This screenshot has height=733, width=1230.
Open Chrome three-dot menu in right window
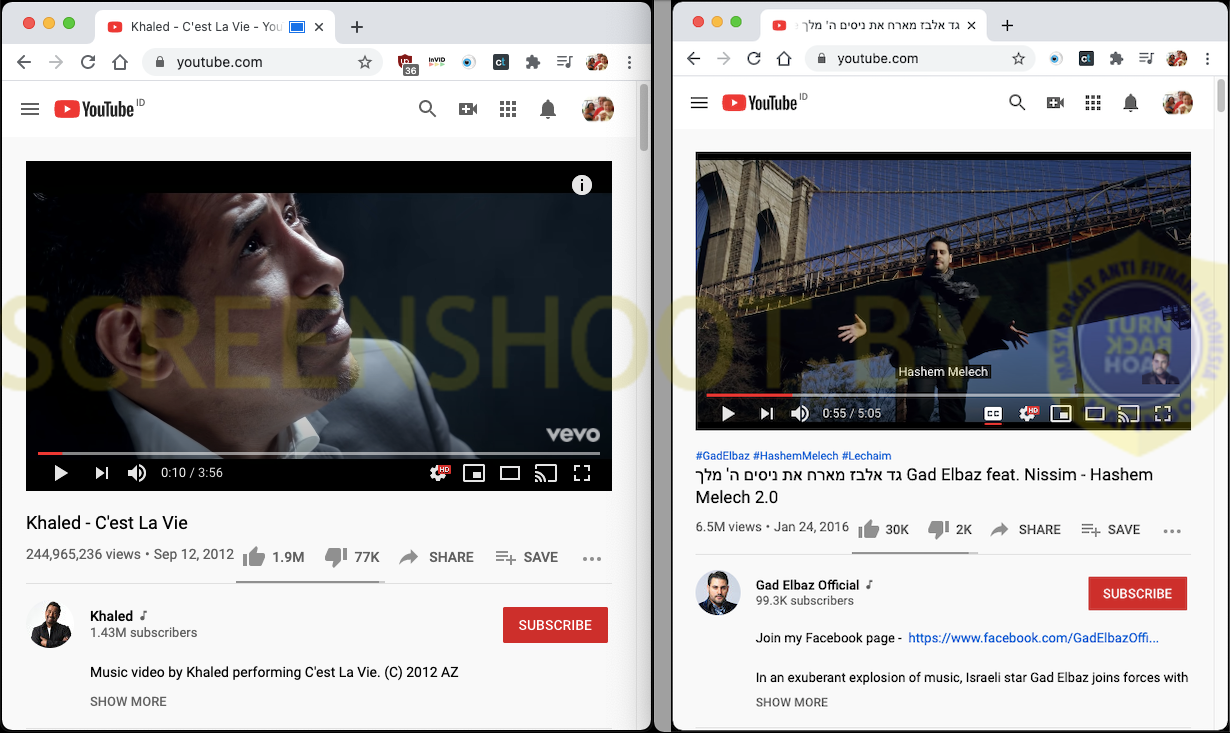1209,58
